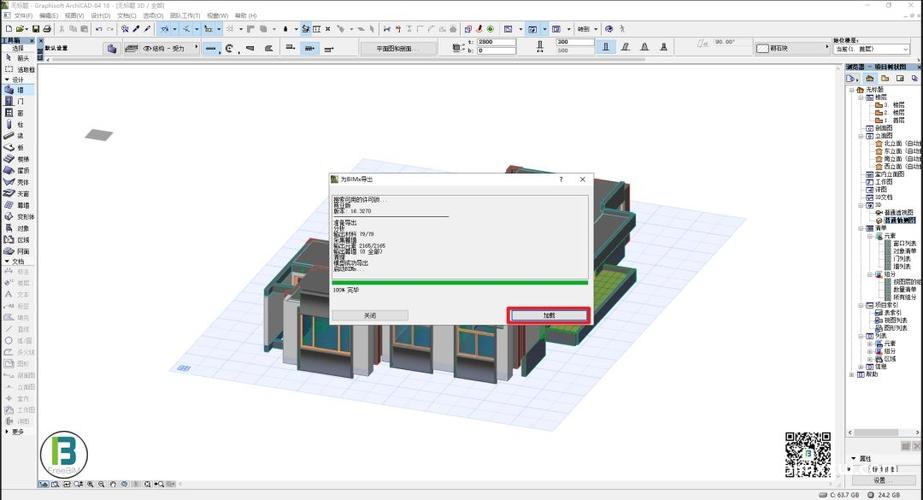Open the 文件 menu
This screenshot has height=500, width=923.
coord(19,16)
